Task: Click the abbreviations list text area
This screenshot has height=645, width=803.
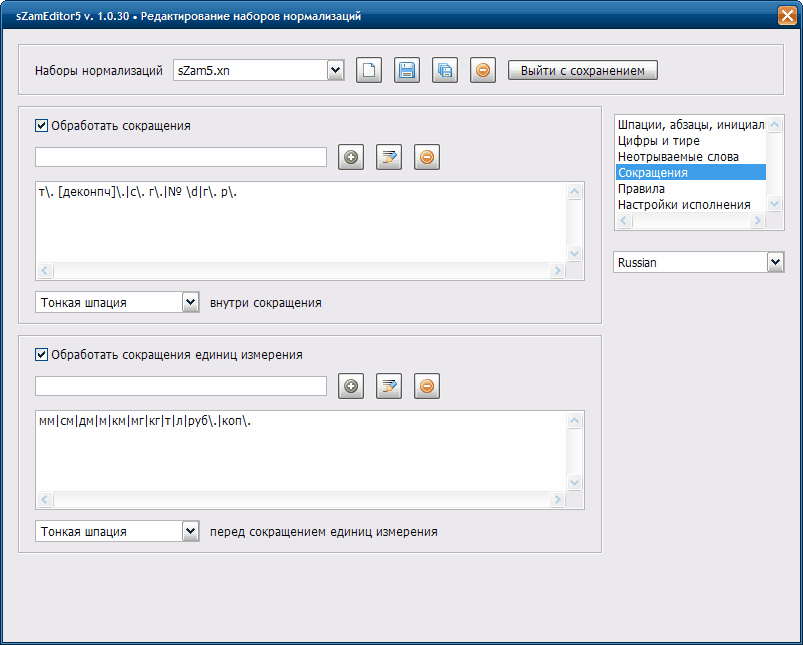Action: (x=301, y=222)
